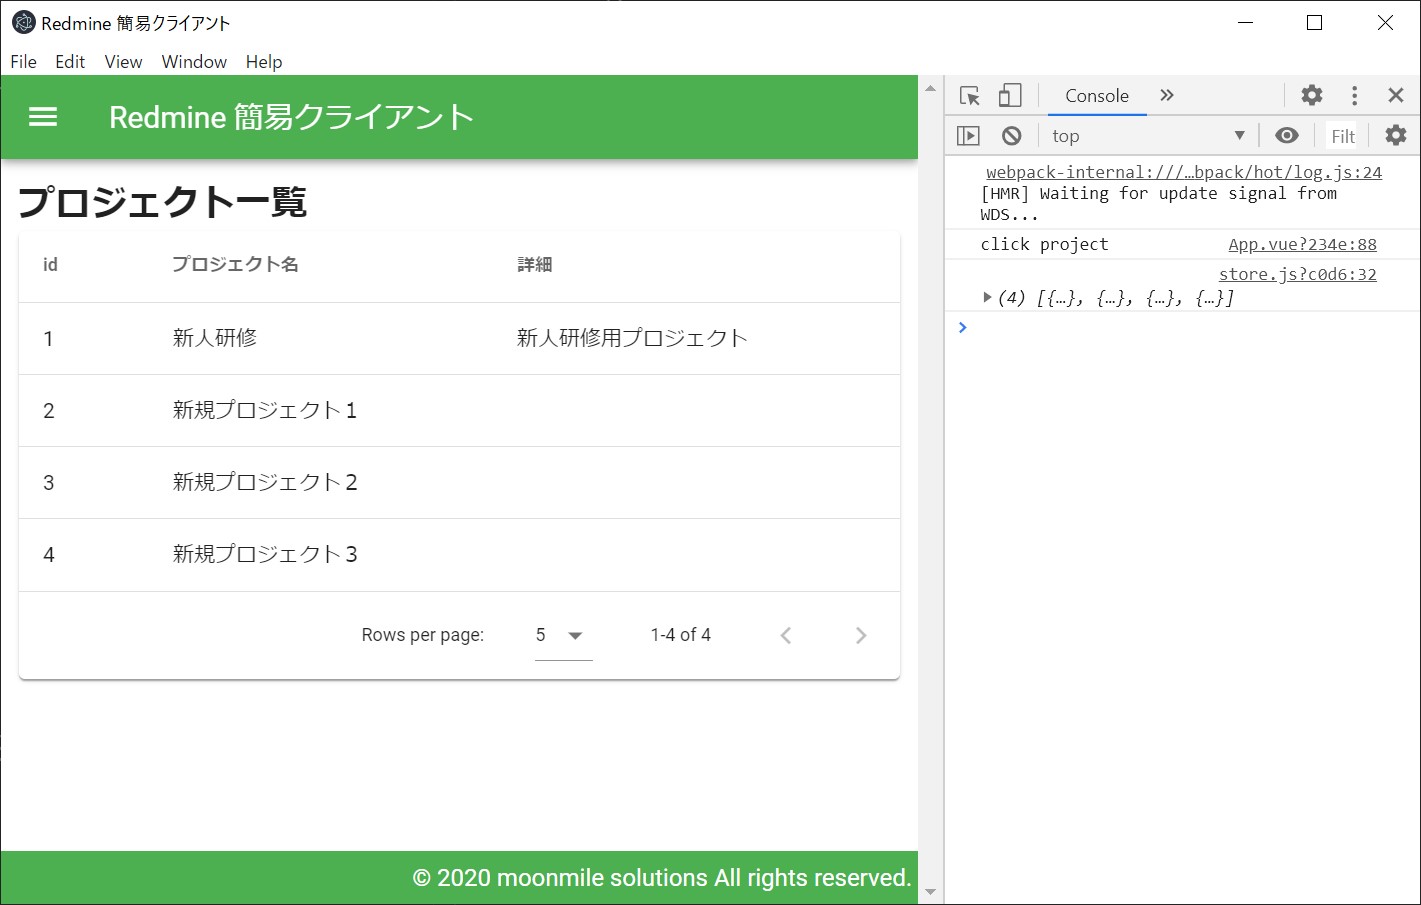1421x905 pixels.
Task: Close the DevTools panel
Action: click(1396, 96)
